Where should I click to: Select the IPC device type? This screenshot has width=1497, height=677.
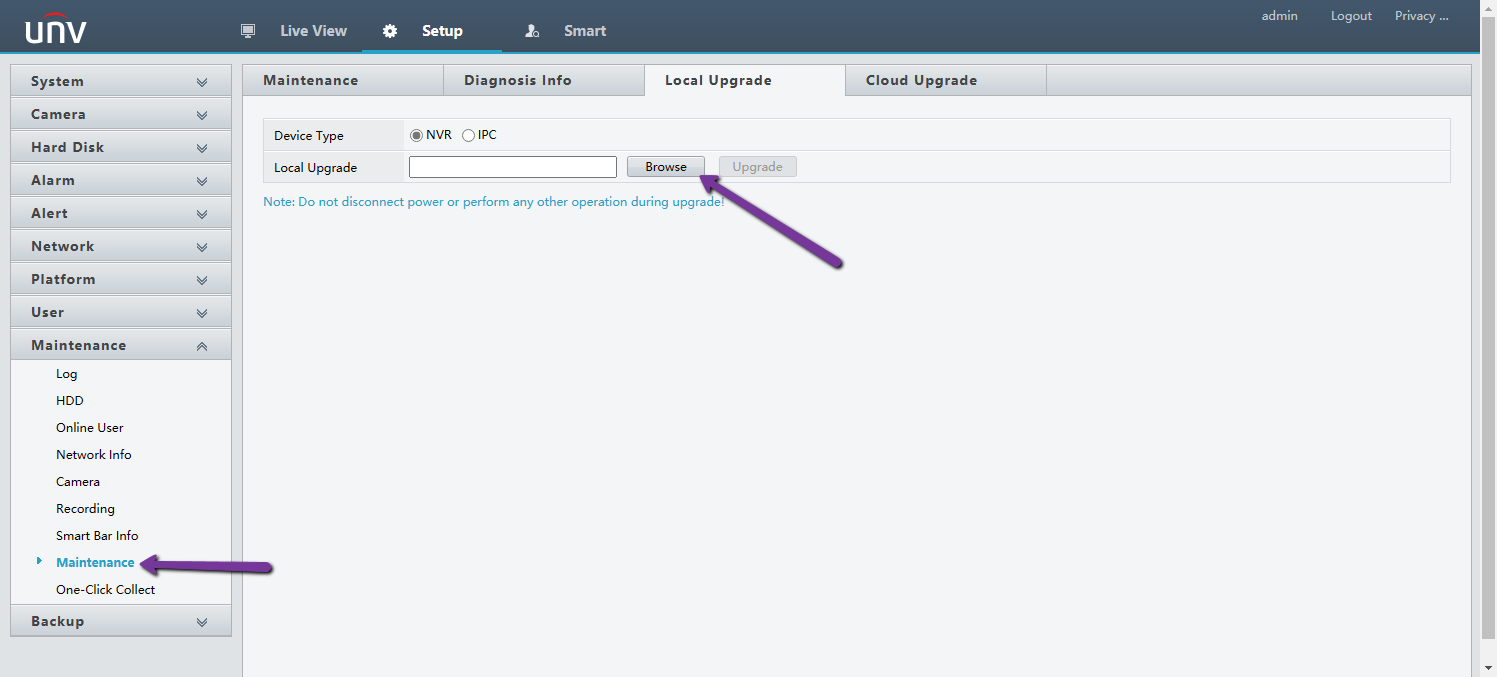[468, 135]
